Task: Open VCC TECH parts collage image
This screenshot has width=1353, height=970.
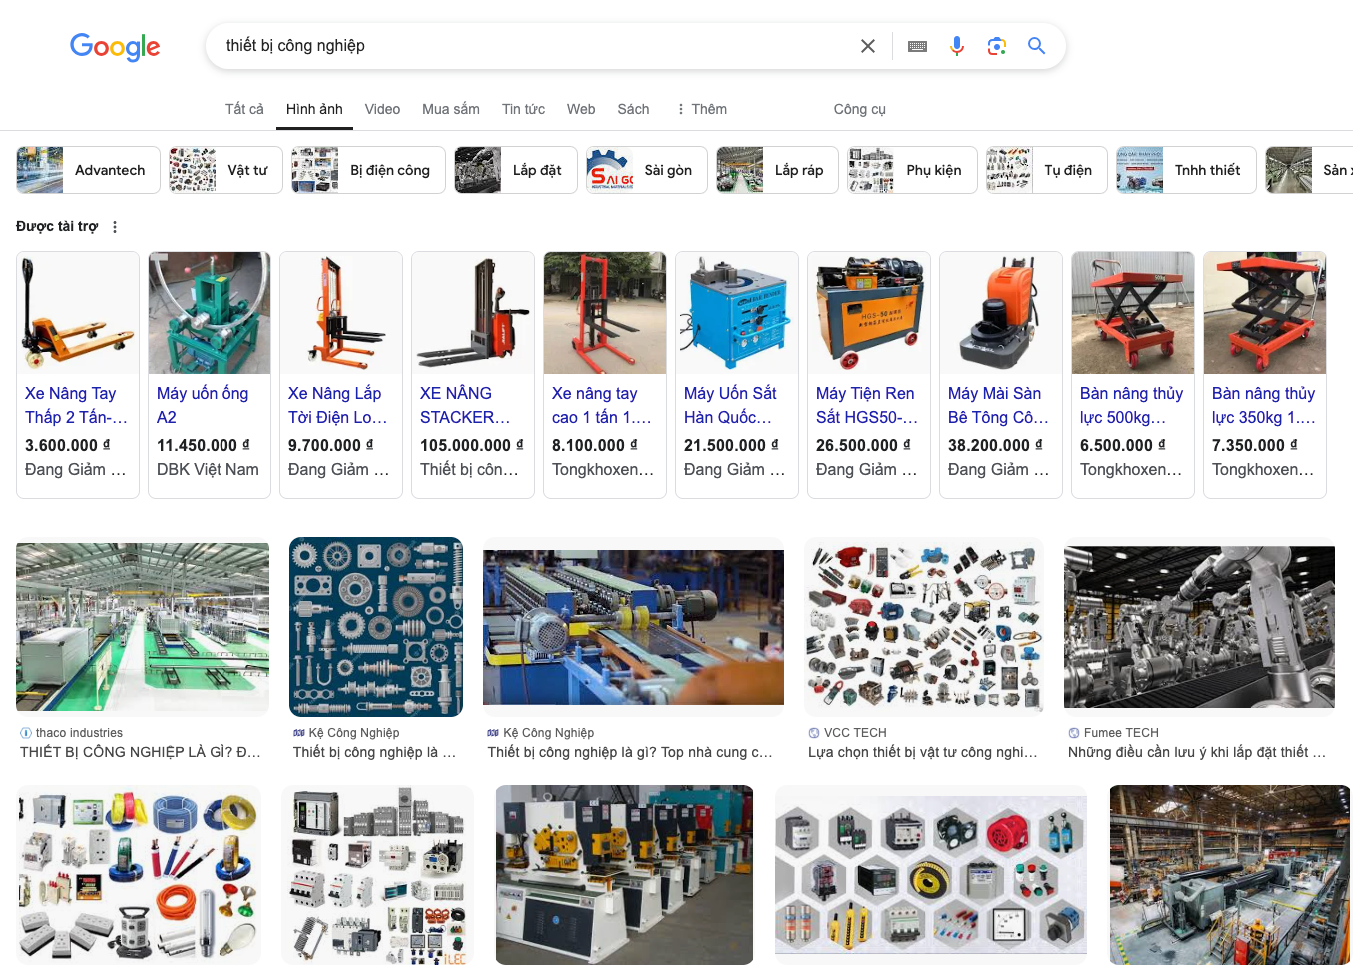Action: (924, 627)
